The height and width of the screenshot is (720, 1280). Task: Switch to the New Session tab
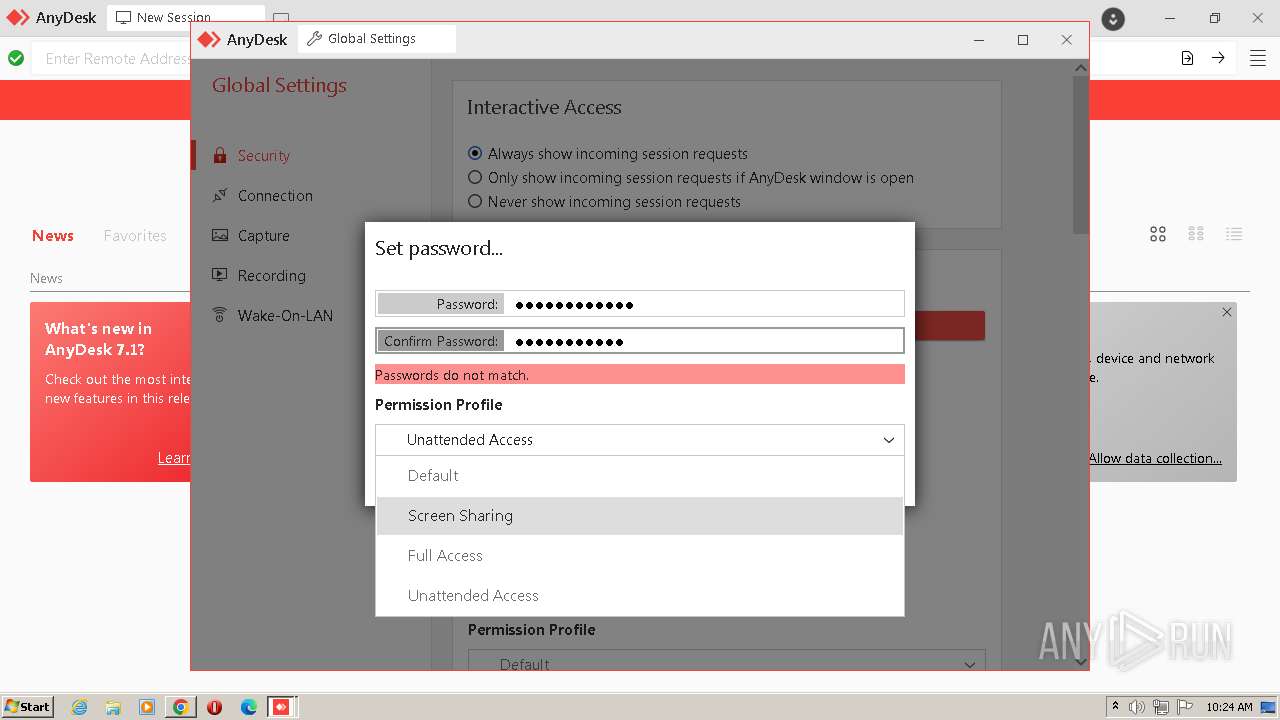coord(186,17)
